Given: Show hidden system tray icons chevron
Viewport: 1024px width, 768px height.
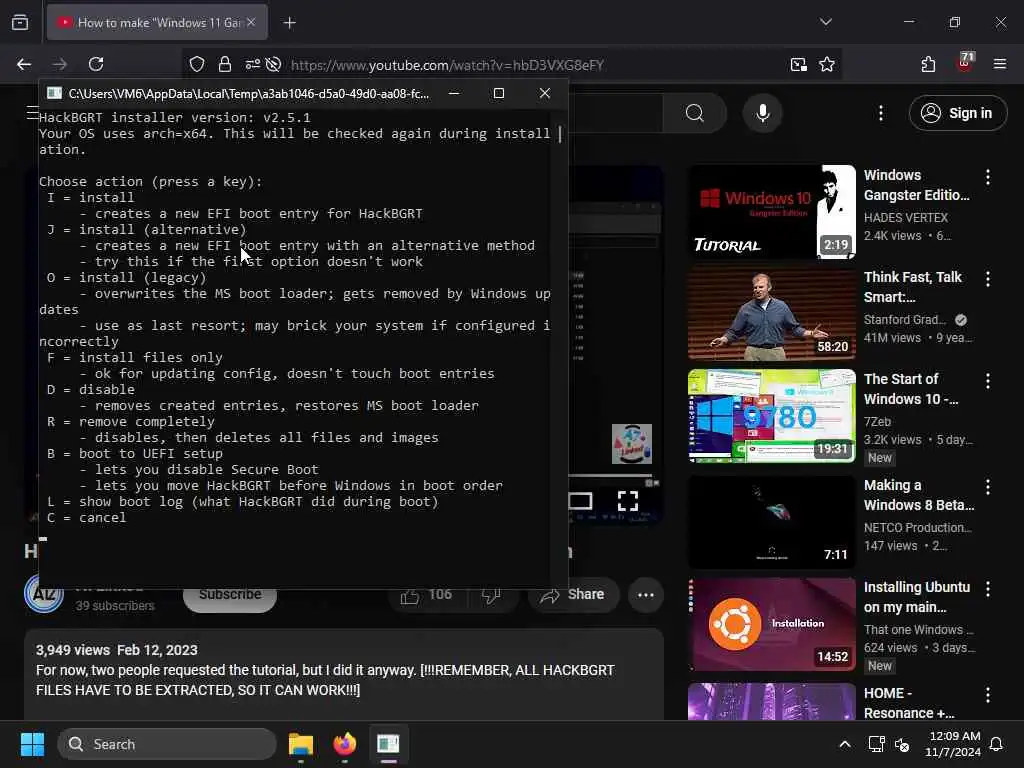Looking at the screenshot, I should coord(844,744).
